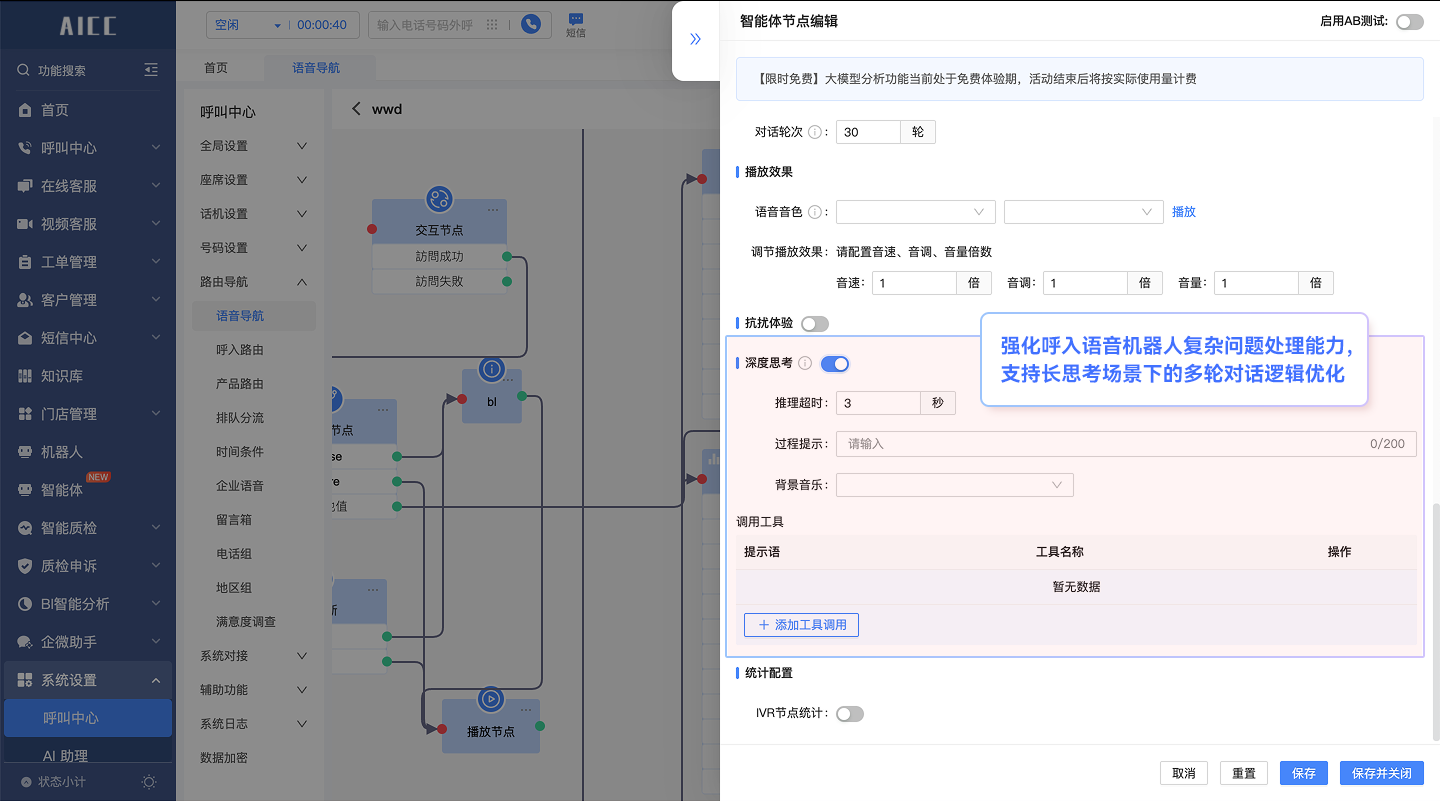Screen dimensions: 1440x801
Task: Click the 质检申诉 shield icon
Action: pyautogui.click(x=25, y=566)
